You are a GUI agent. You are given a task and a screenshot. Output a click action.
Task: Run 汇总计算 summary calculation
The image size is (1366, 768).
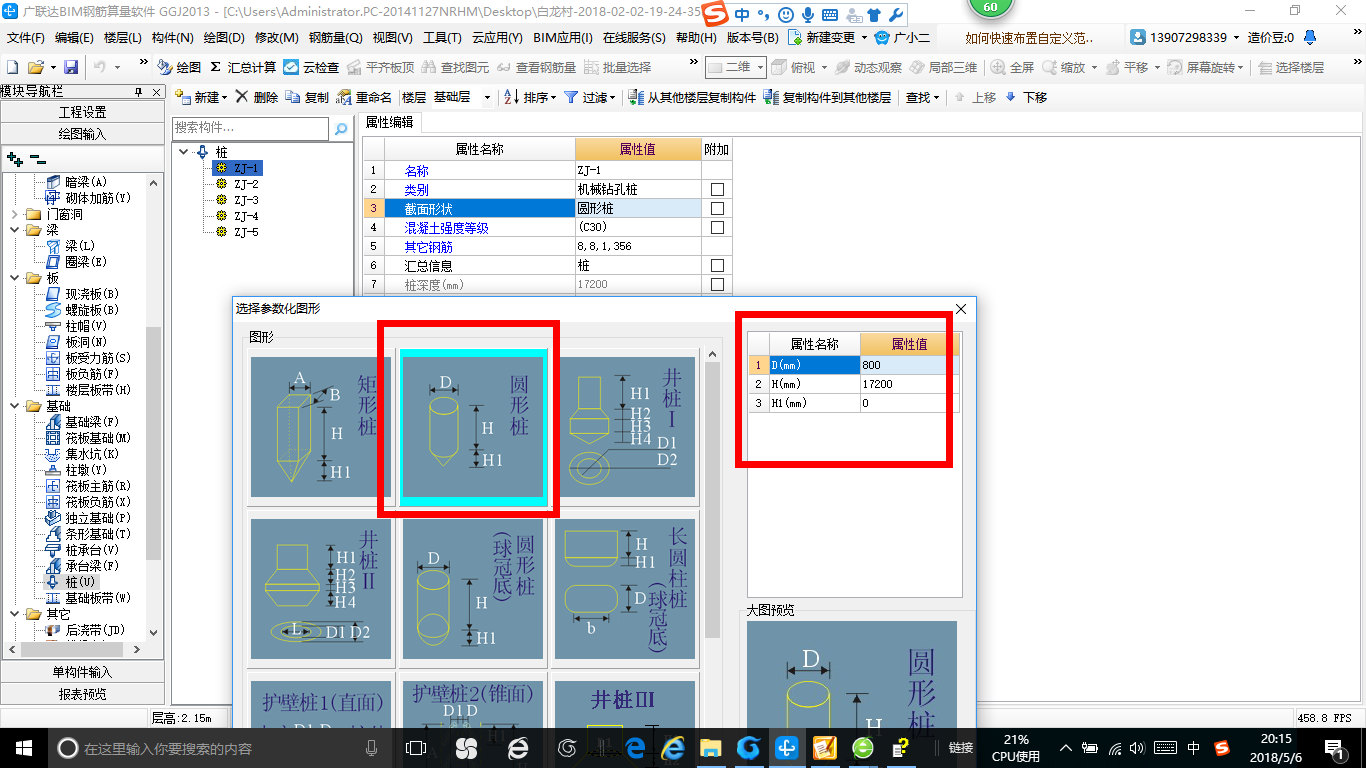(243, 67)
